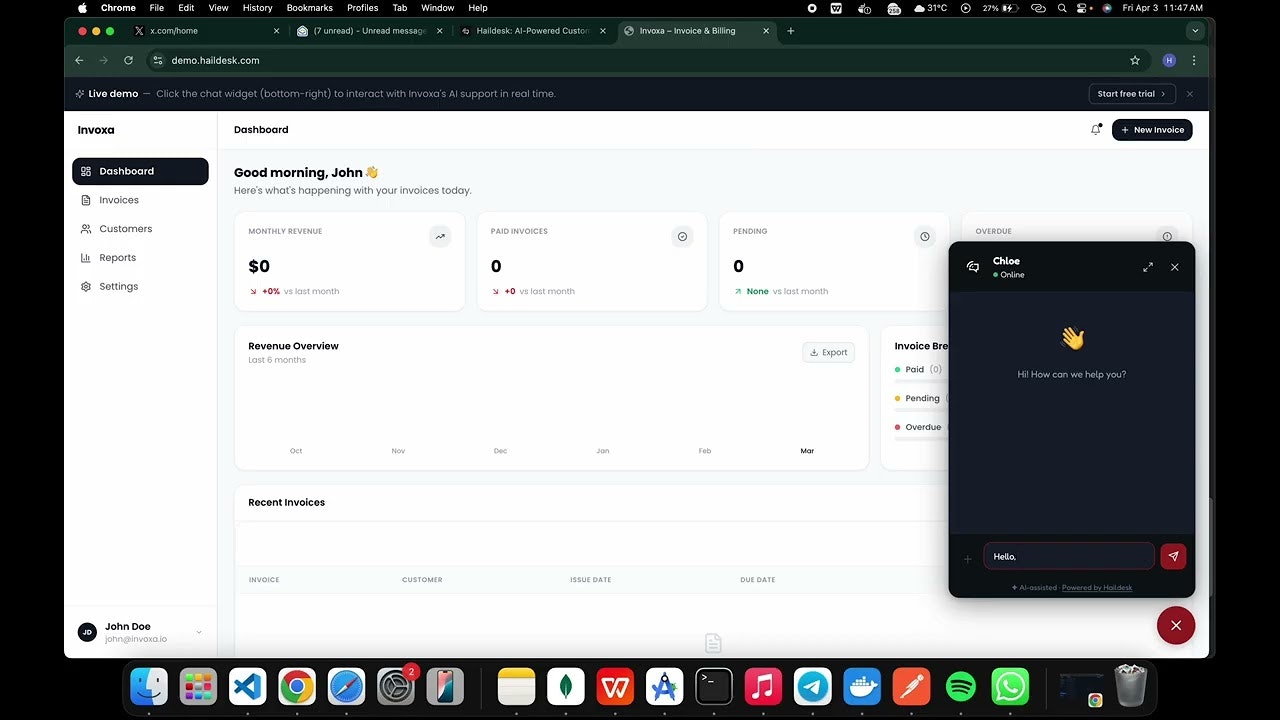Click the JD user avatar
Screen dimensions: 1280x720
87,632
